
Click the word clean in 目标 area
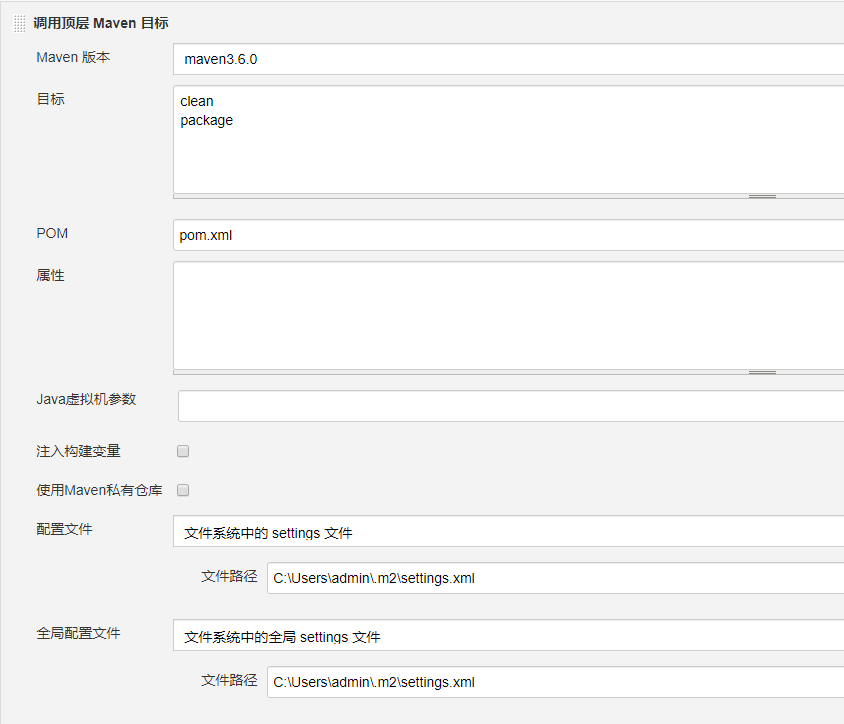(x=197, y=101)
